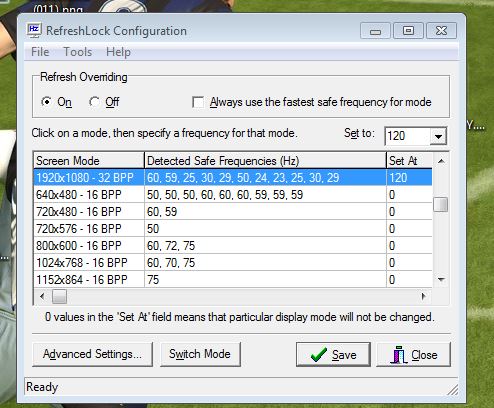Screen dimensions: 494x408
Task: Click the Switch Mode button
Action: pos(200,354)
